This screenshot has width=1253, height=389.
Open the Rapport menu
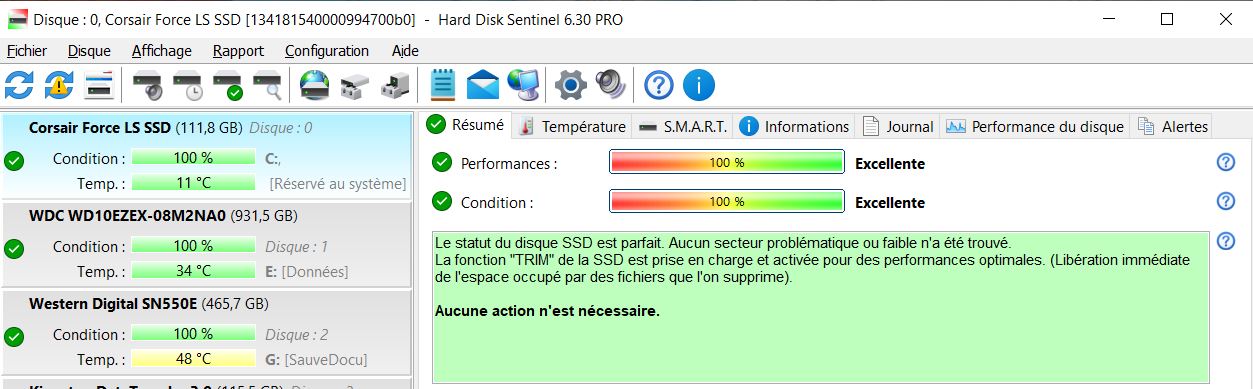238,51
